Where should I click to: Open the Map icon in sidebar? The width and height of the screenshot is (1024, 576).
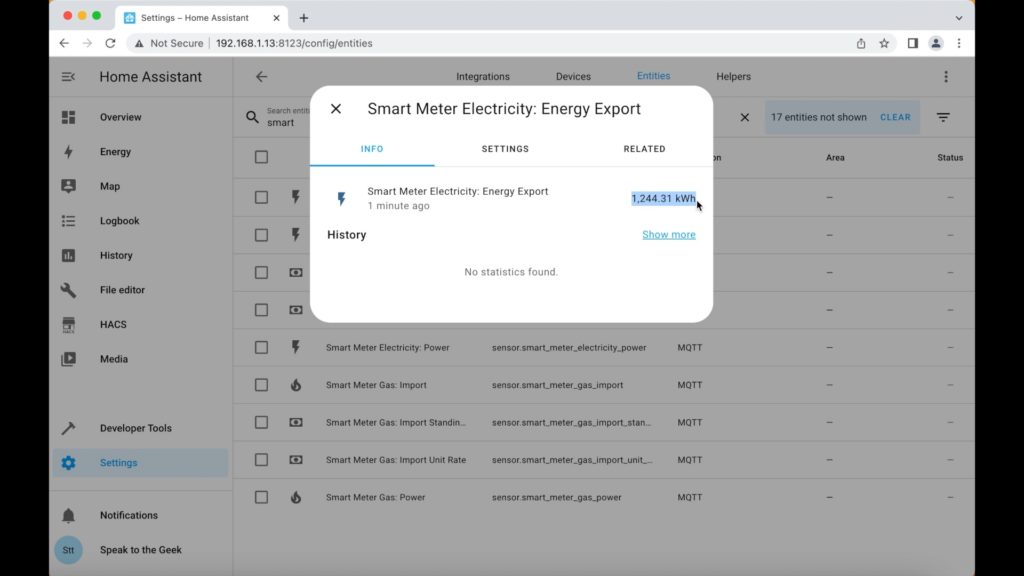click(x=69, y=186)
